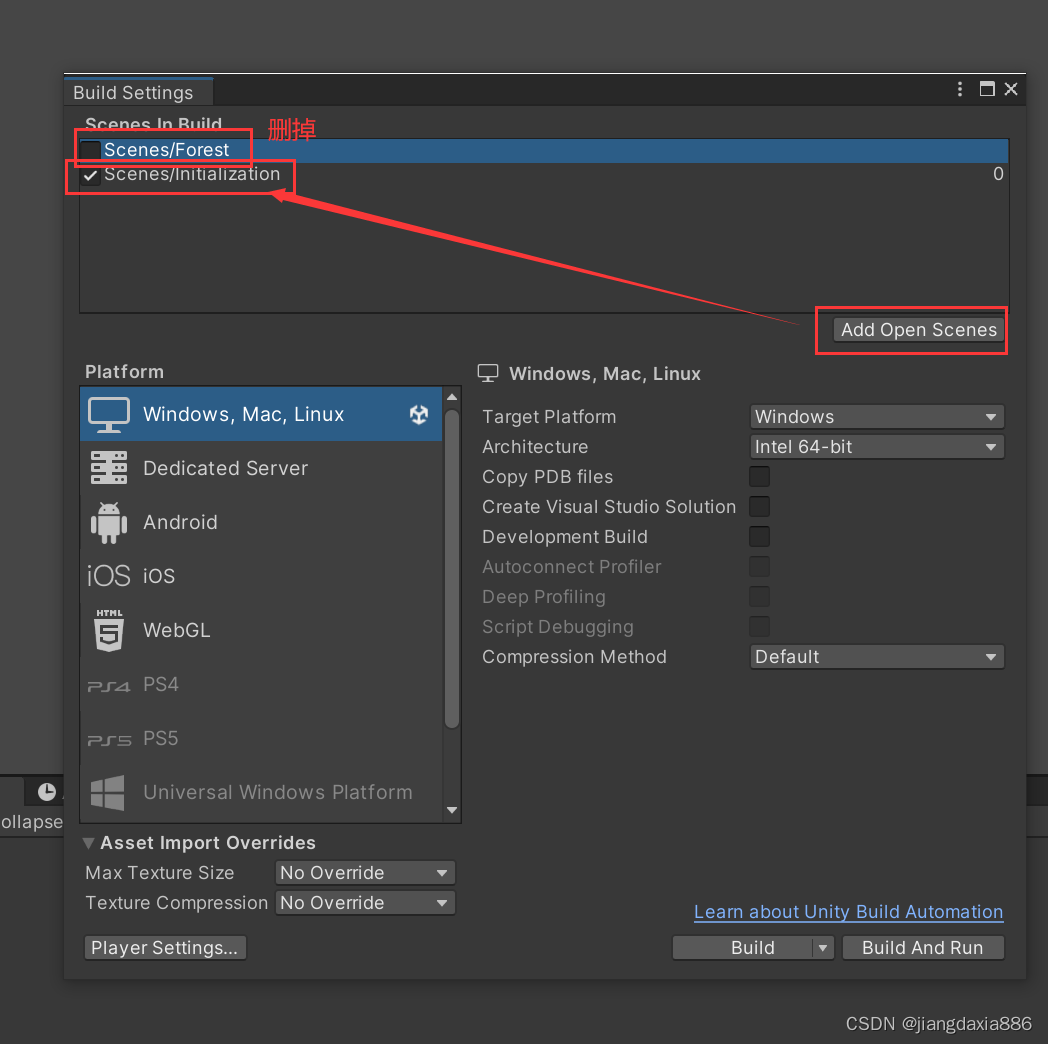Select the Dedicated Server platform icon
The height and width of the screenshot is (1044, 1048).
pos(108,468)
